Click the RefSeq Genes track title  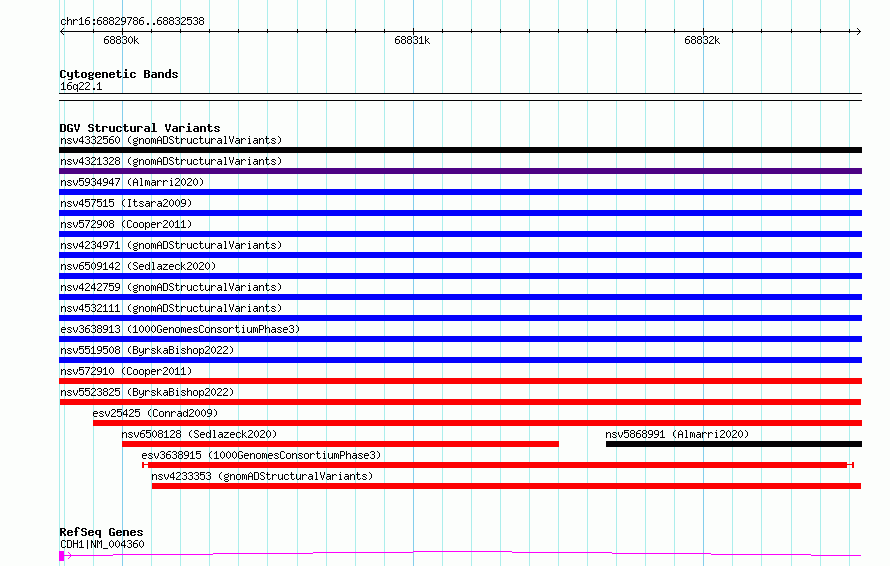(x=101, y=532)
